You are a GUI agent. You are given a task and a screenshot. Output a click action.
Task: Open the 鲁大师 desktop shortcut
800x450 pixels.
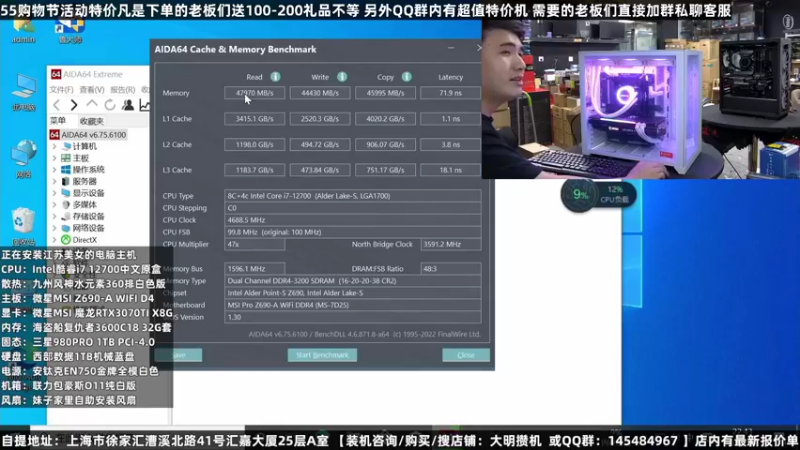(70, 32)
